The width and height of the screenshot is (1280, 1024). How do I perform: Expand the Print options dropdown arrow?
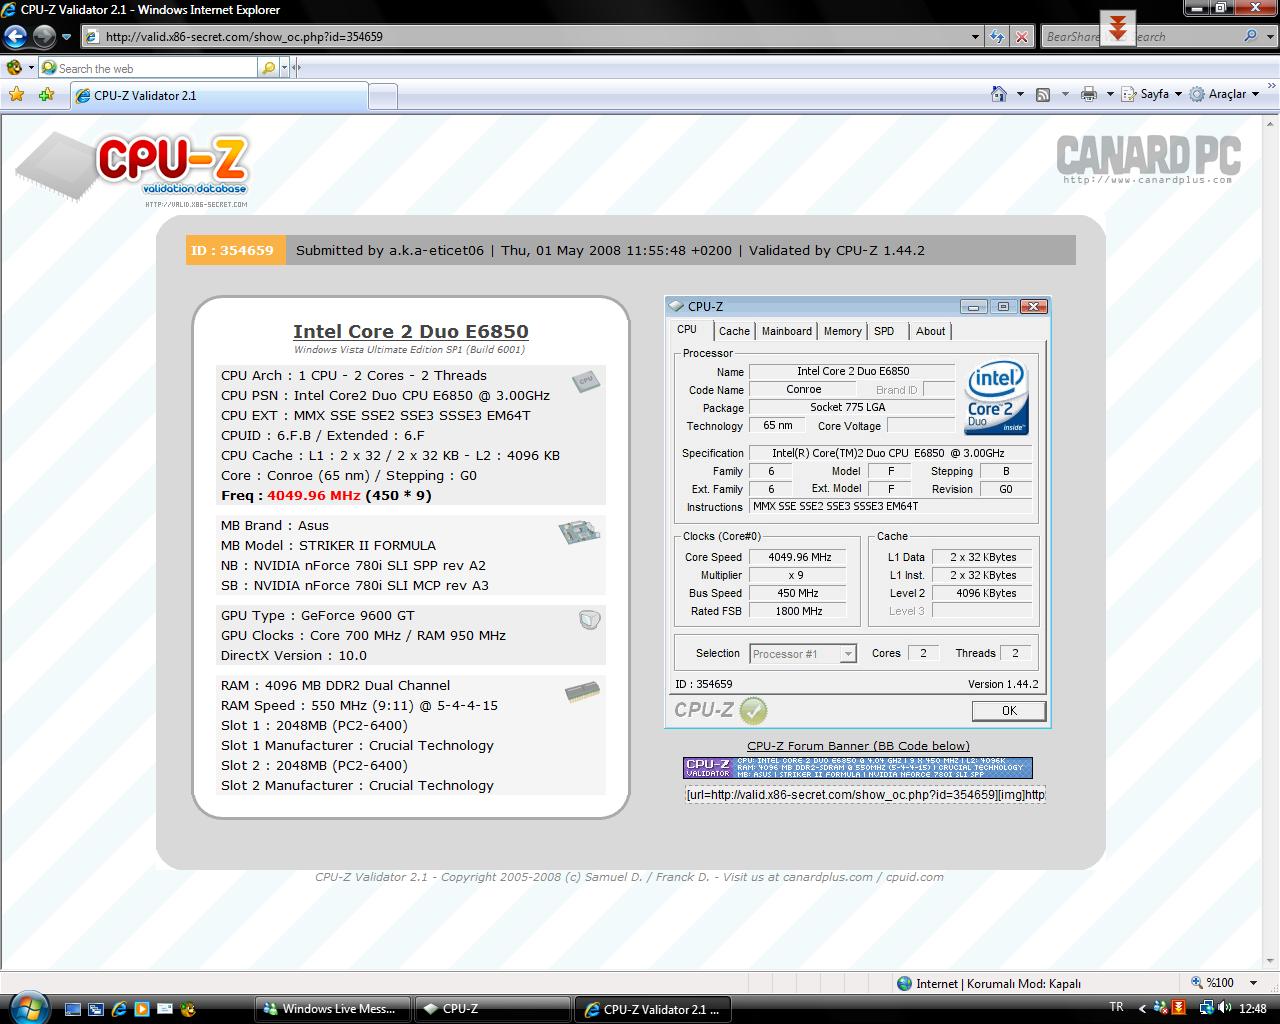coord(1111,94)
